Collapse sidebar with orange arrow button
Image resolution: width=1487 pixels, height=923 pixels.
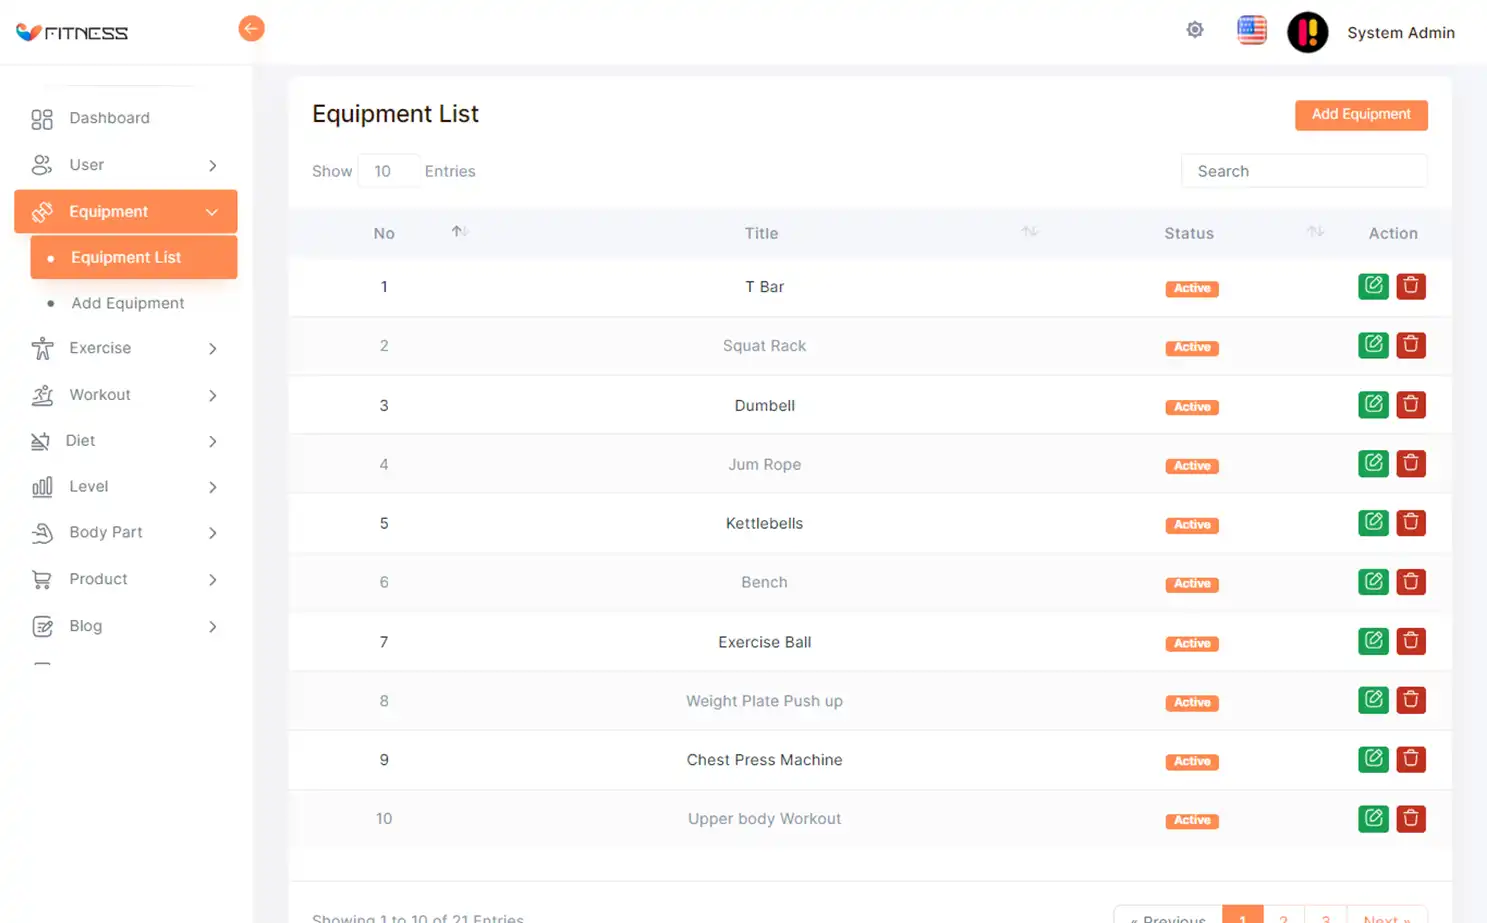point(251,29)
